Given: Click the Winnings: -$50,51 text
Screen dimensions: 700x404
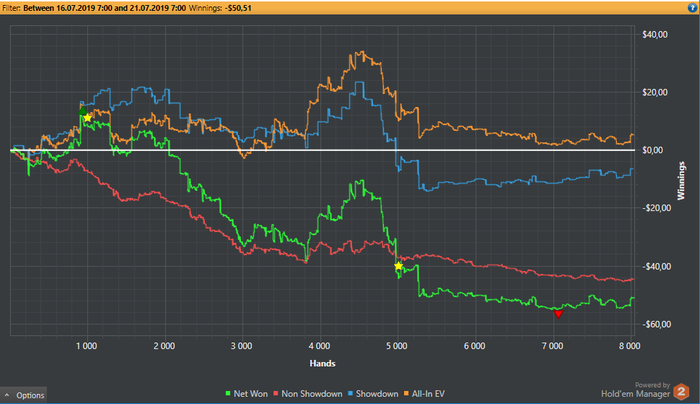Looking at the screenshot, I should coord(220,8).
